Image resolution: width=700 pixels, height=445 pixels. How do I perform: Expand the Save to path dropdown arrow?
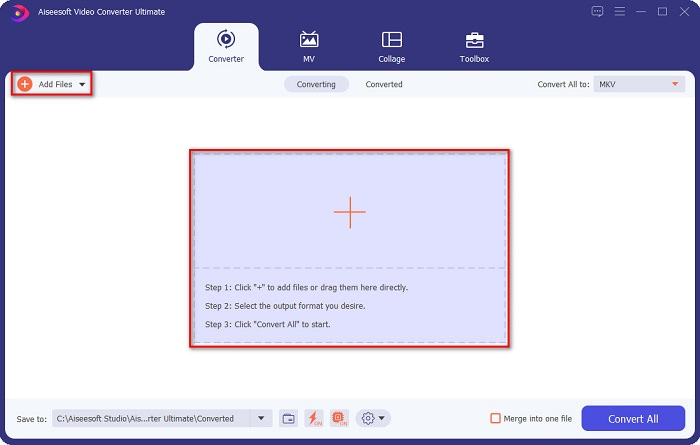pos(261,419)
